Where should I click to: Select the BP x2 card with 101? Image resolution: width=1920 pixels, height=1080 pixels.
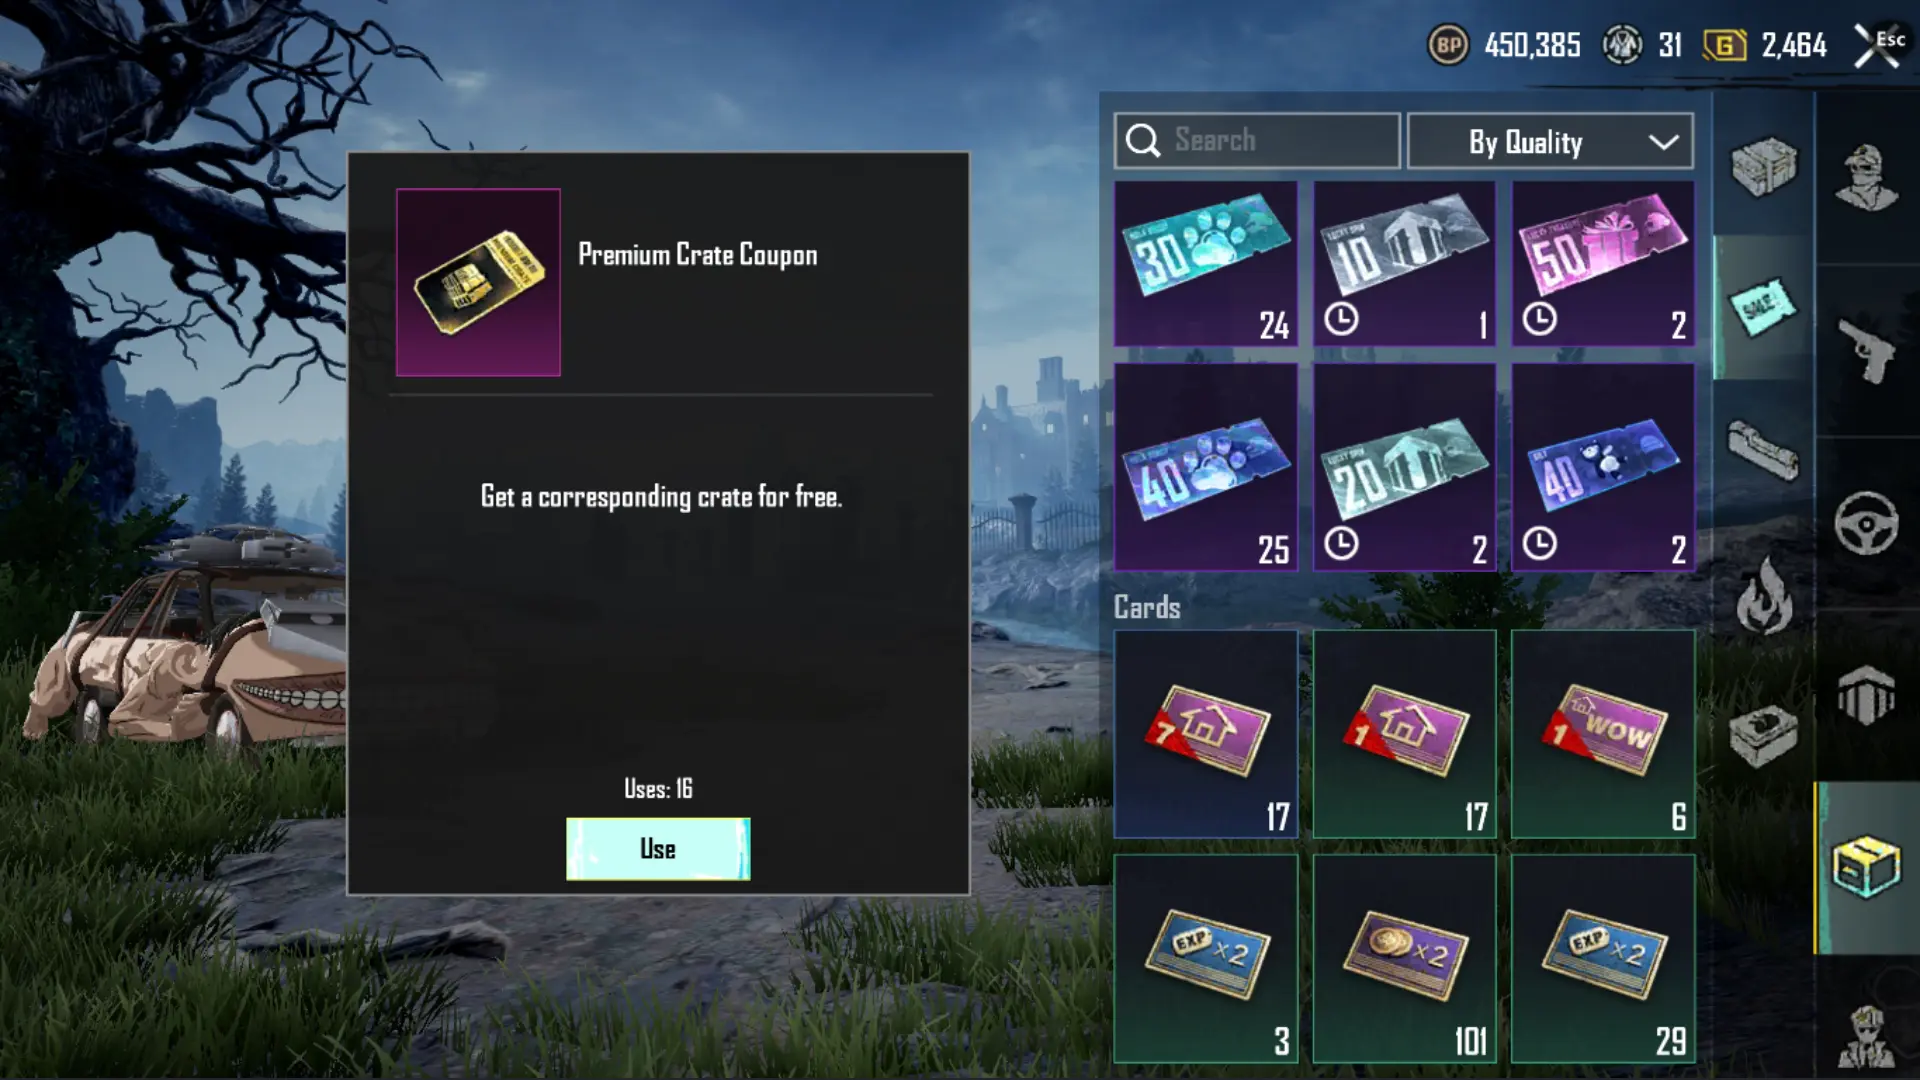1404,958
